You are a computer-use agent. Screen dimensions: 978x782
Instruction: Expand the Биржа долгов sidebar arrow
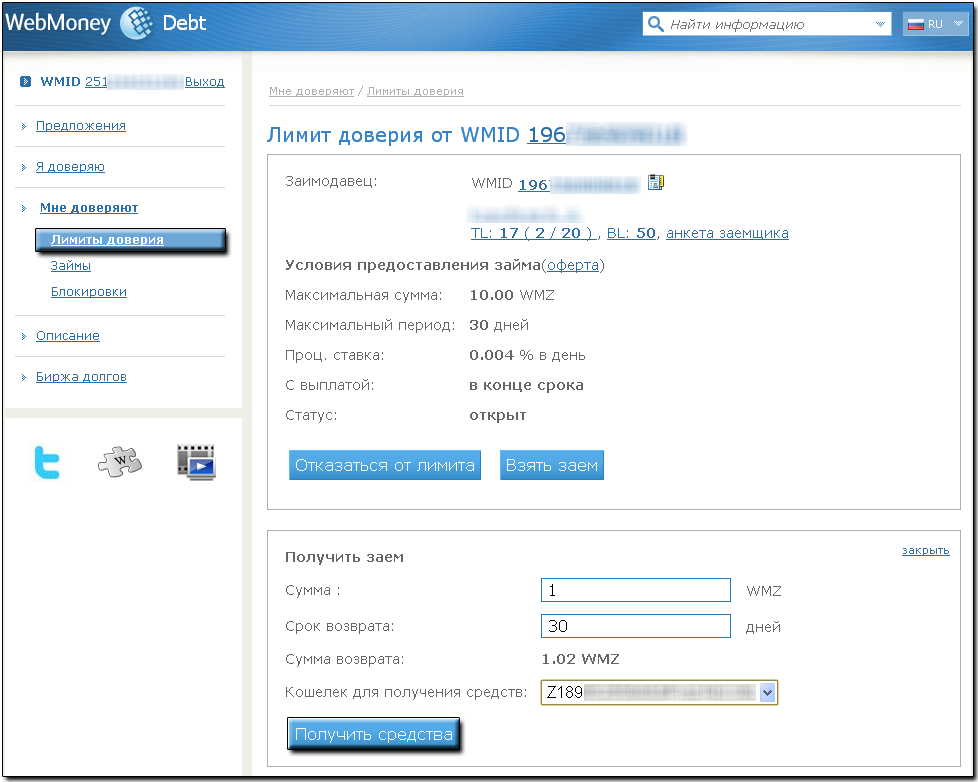pyautogui.click(x=24, y=377)
